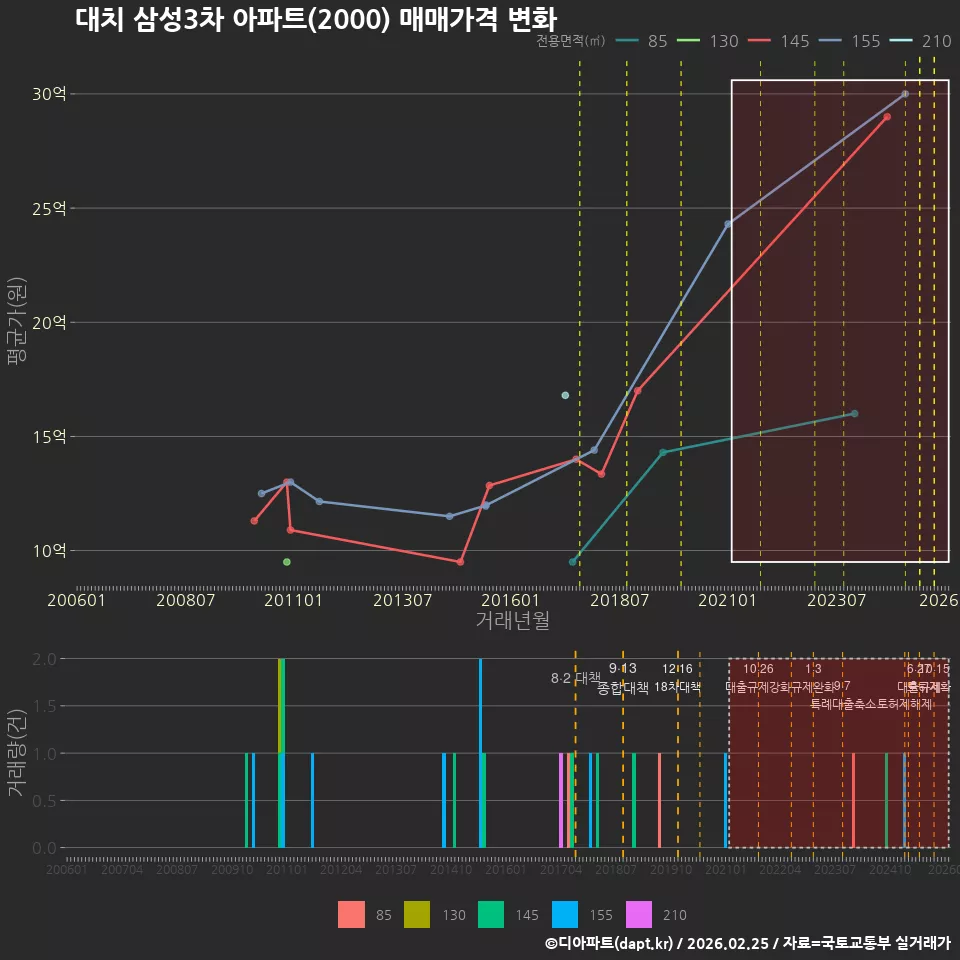Click the 155 line data point at 202101

point(728,224)
